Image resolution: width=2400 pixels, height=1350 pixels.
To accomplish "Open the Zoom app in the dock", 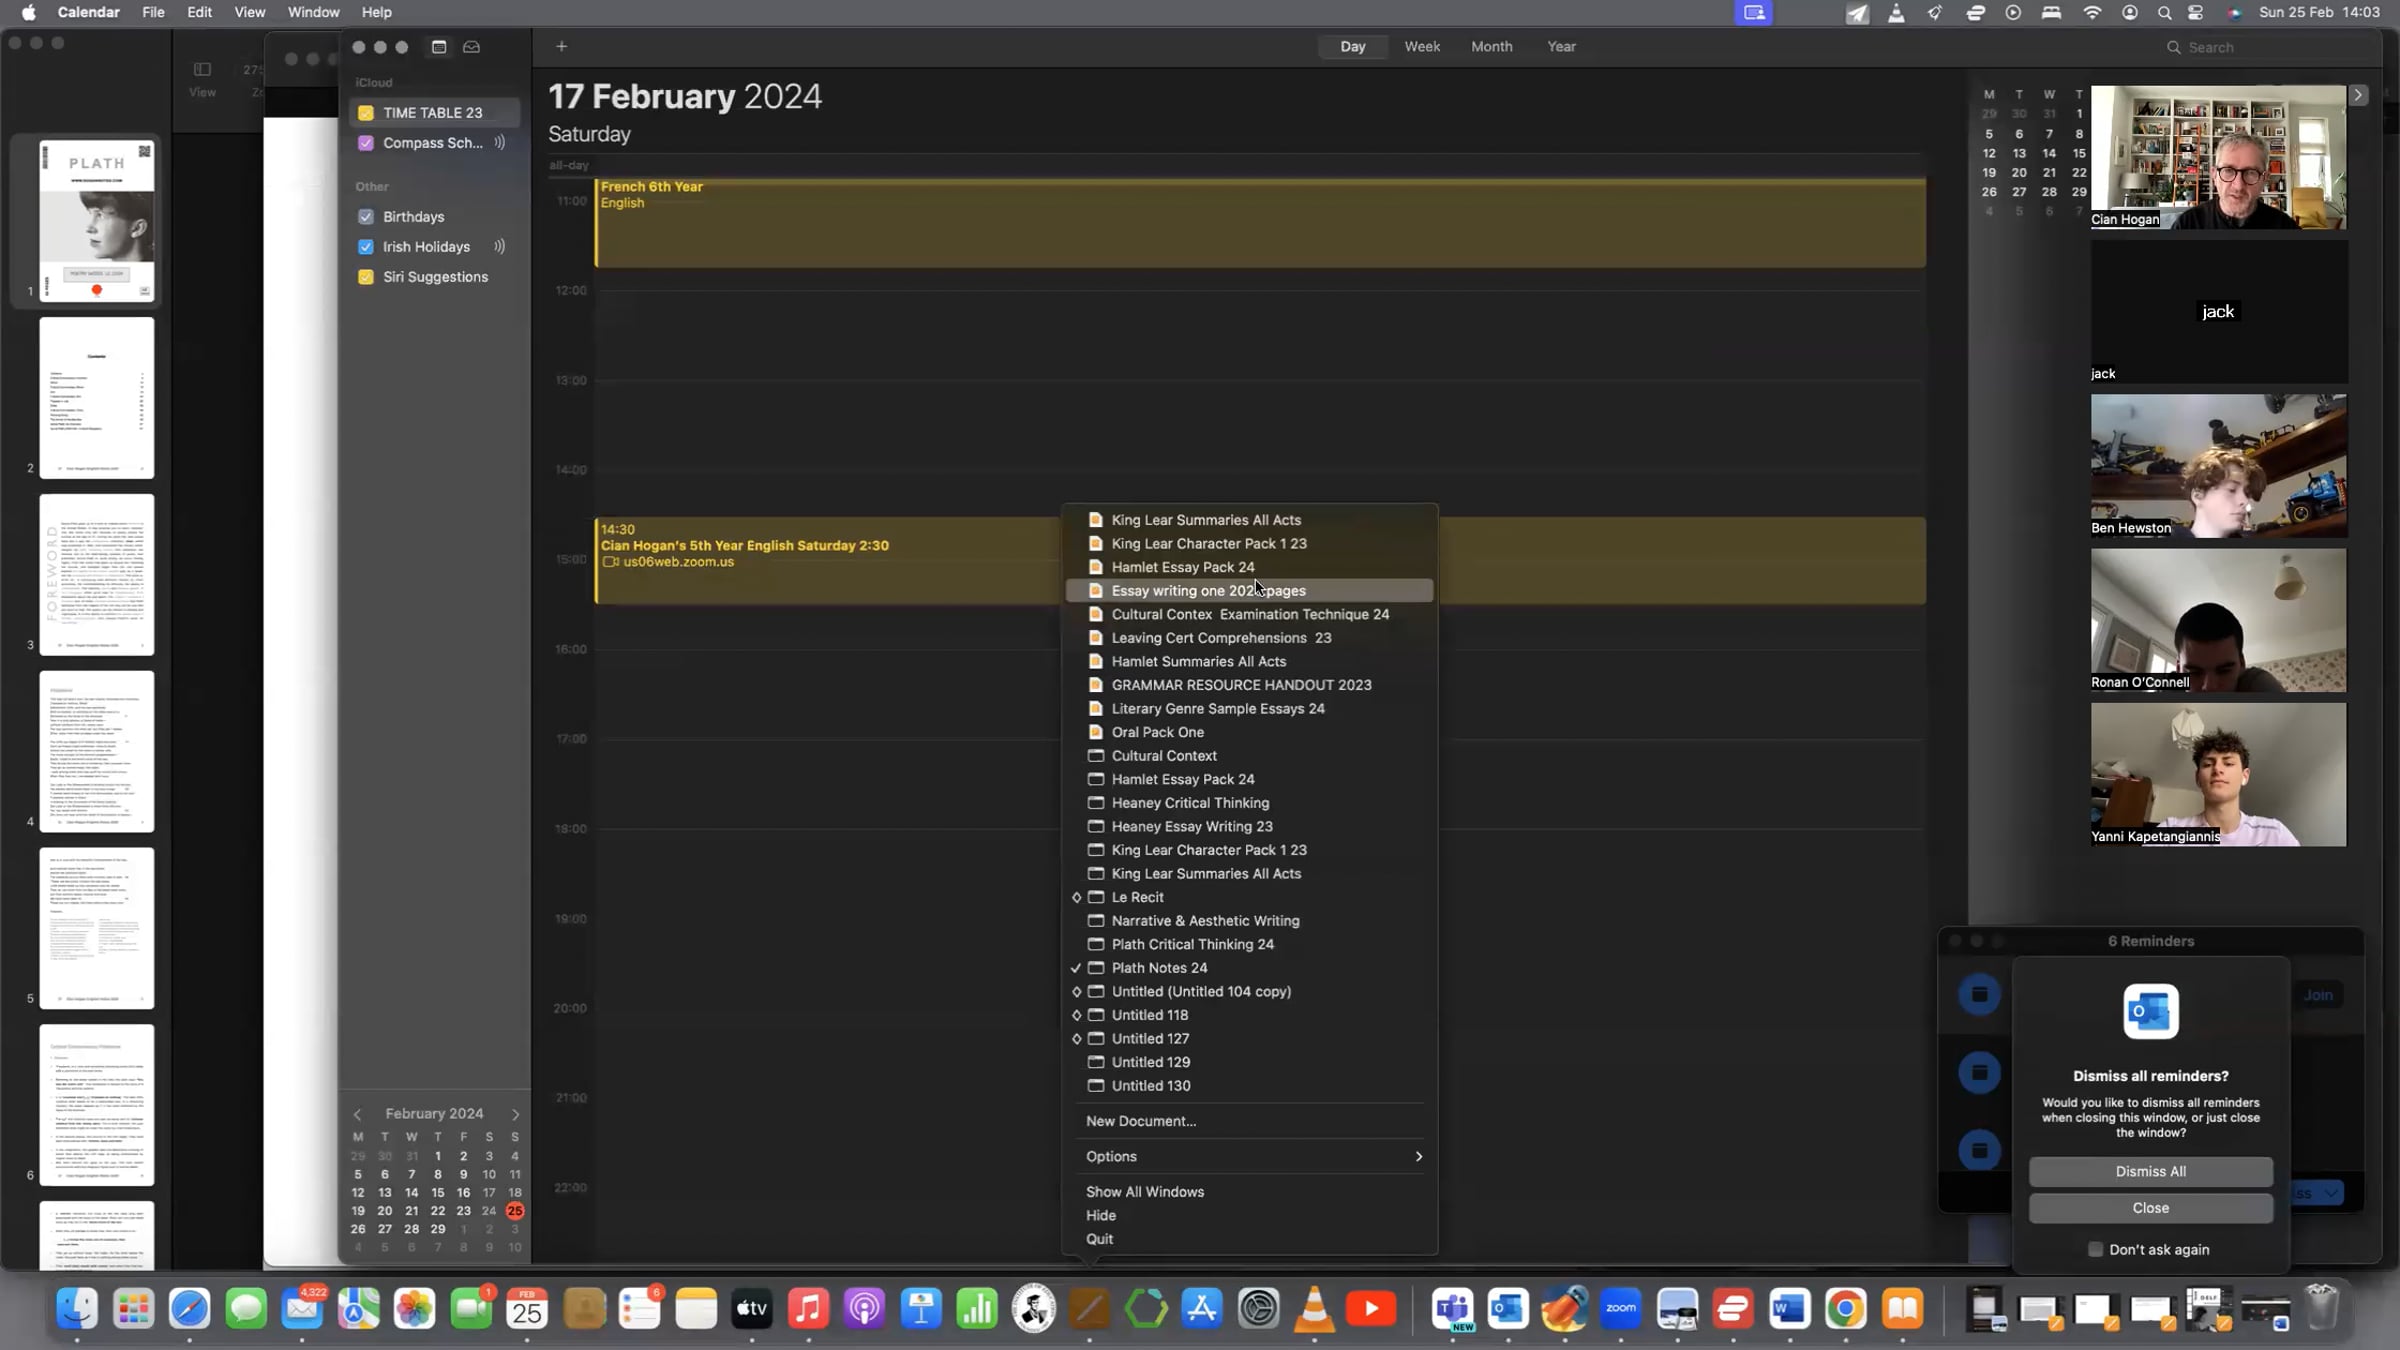I will click(x=1621, y=1308).
